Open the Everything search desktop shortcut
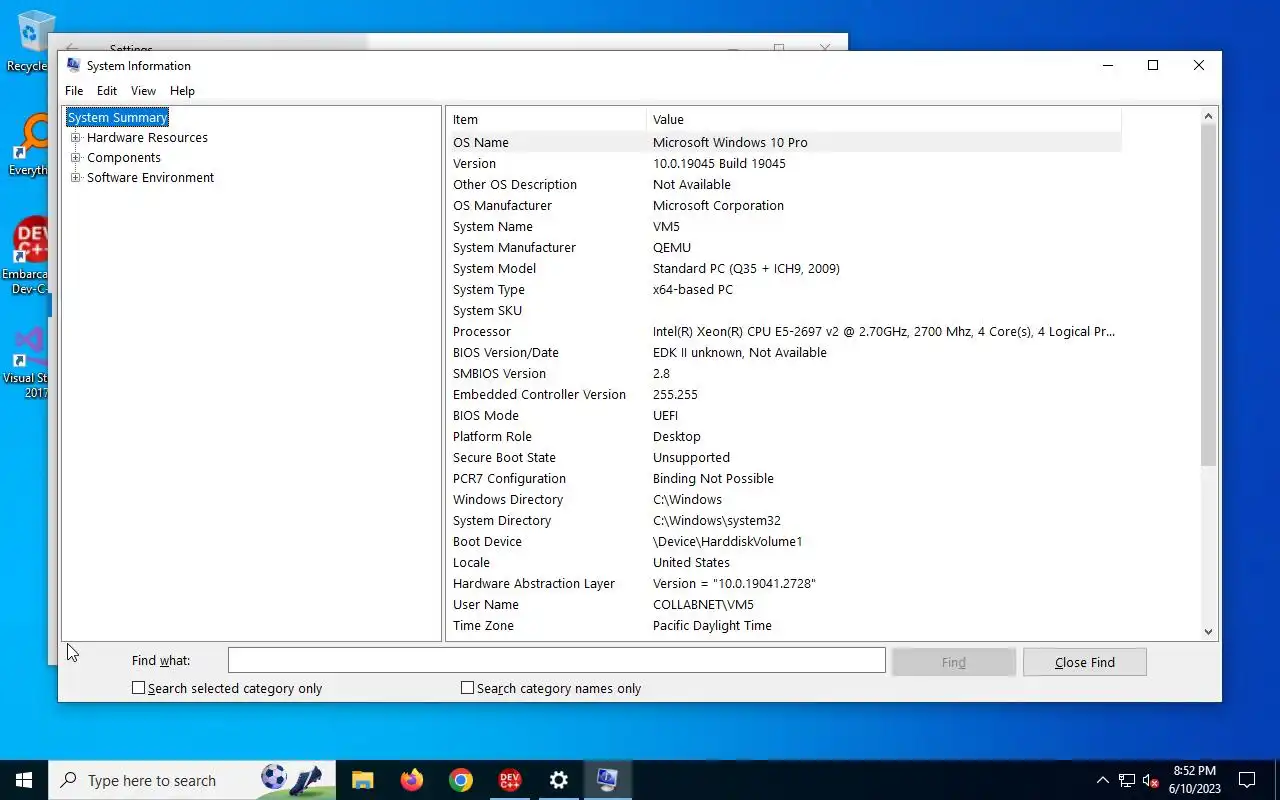 click(x=30, y=145)
